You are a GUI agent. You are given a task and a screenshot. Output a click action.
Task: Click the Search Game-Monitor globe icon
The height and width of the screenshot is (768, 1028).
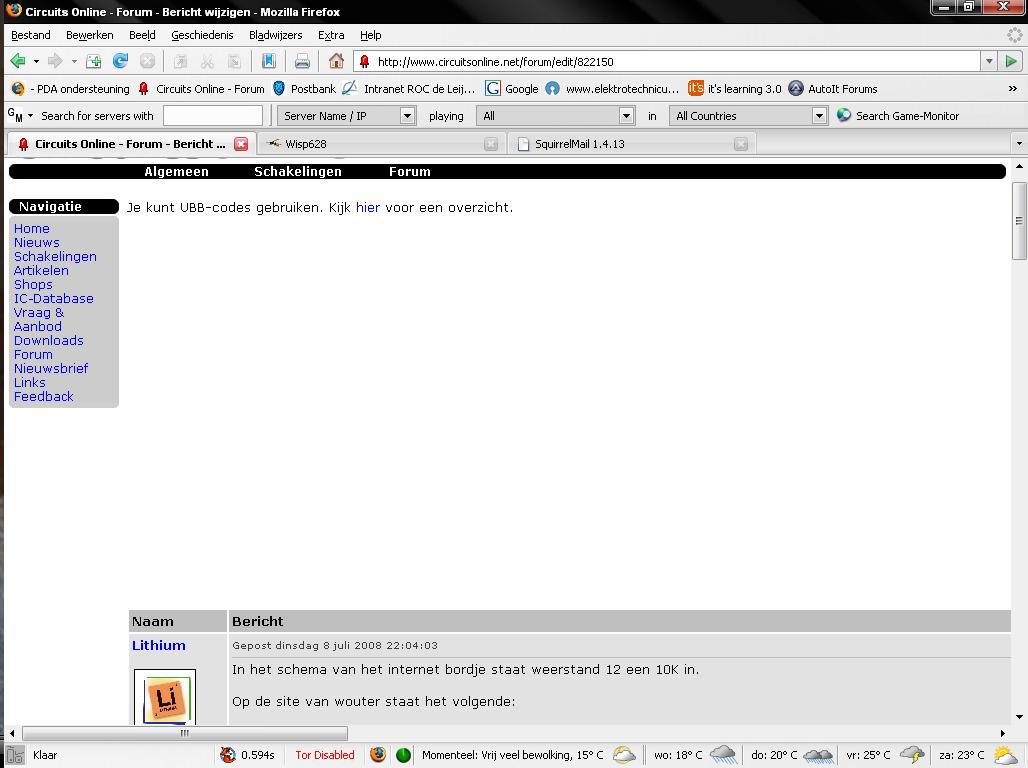point(844,116)
